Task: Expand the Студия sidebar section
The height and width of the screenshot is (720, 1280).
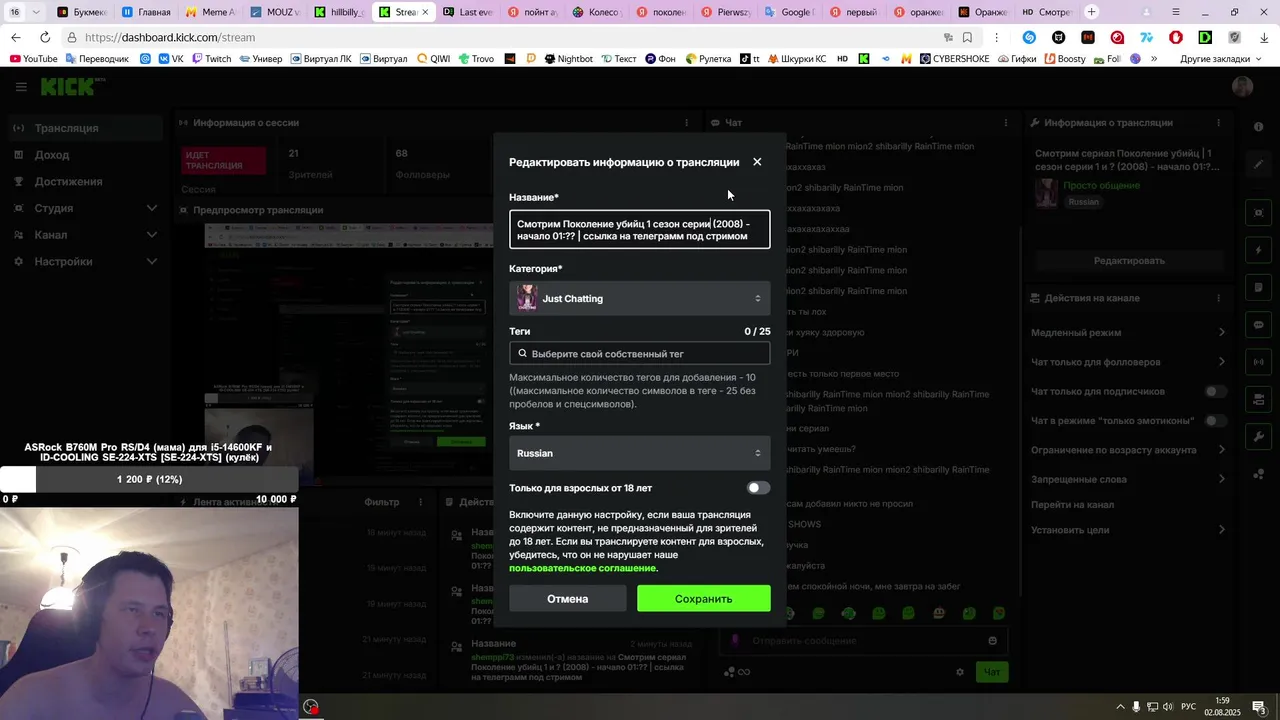Action: [x=85, y=208]
